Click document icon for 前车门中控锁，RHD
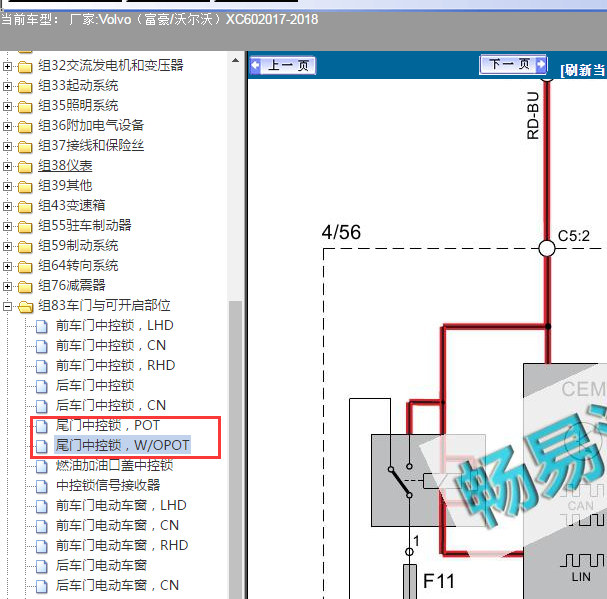The height and width of the screenshot is (599, 607). pos(42,366)
